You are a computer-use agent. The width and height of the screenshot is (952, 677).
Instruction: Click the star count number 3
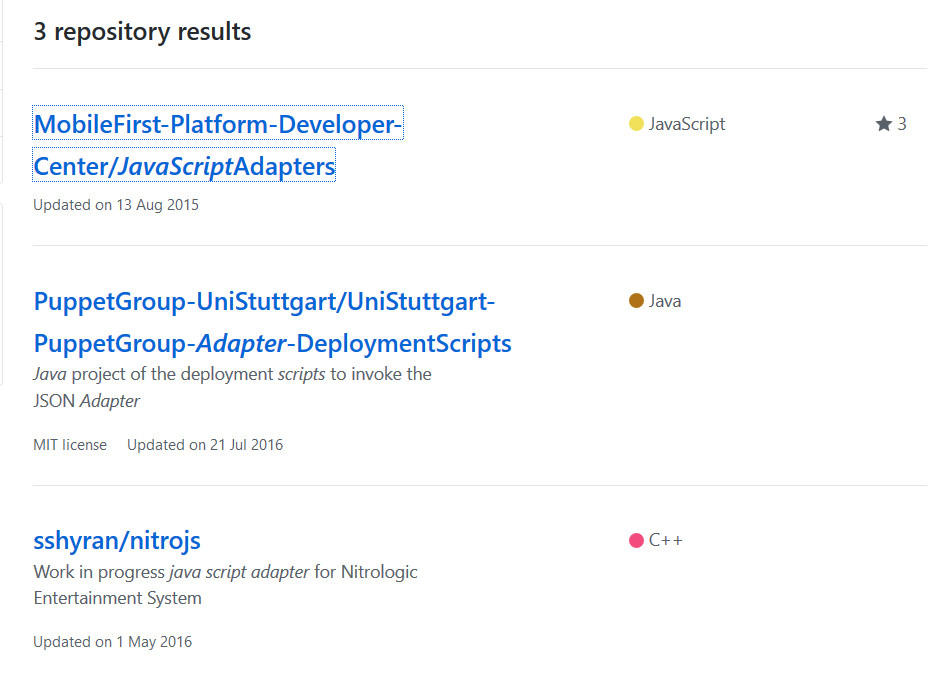(x=902, y=124)
